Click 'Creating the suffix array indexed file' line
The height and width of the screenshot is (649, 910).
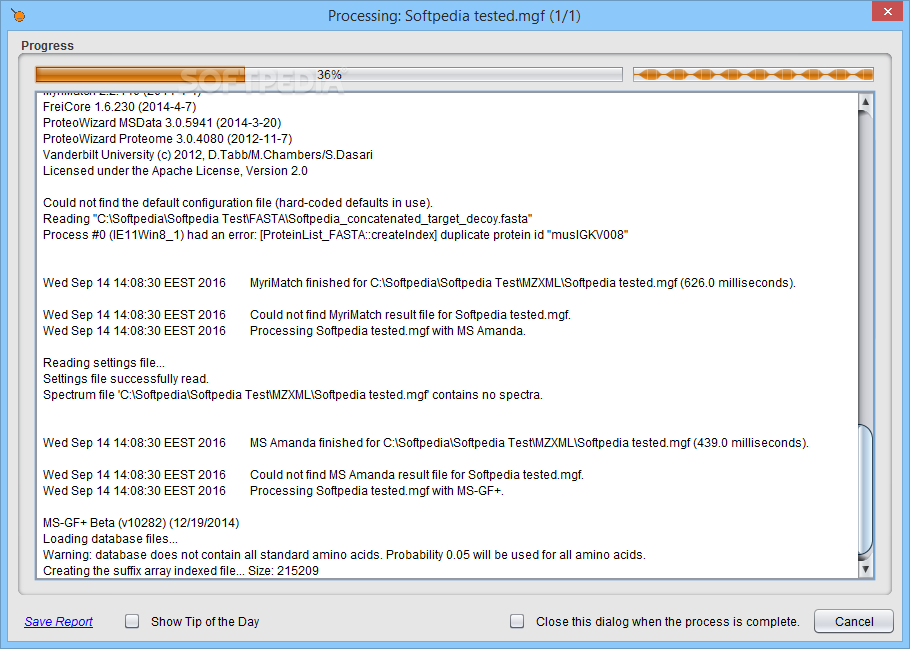coord(181,571)
